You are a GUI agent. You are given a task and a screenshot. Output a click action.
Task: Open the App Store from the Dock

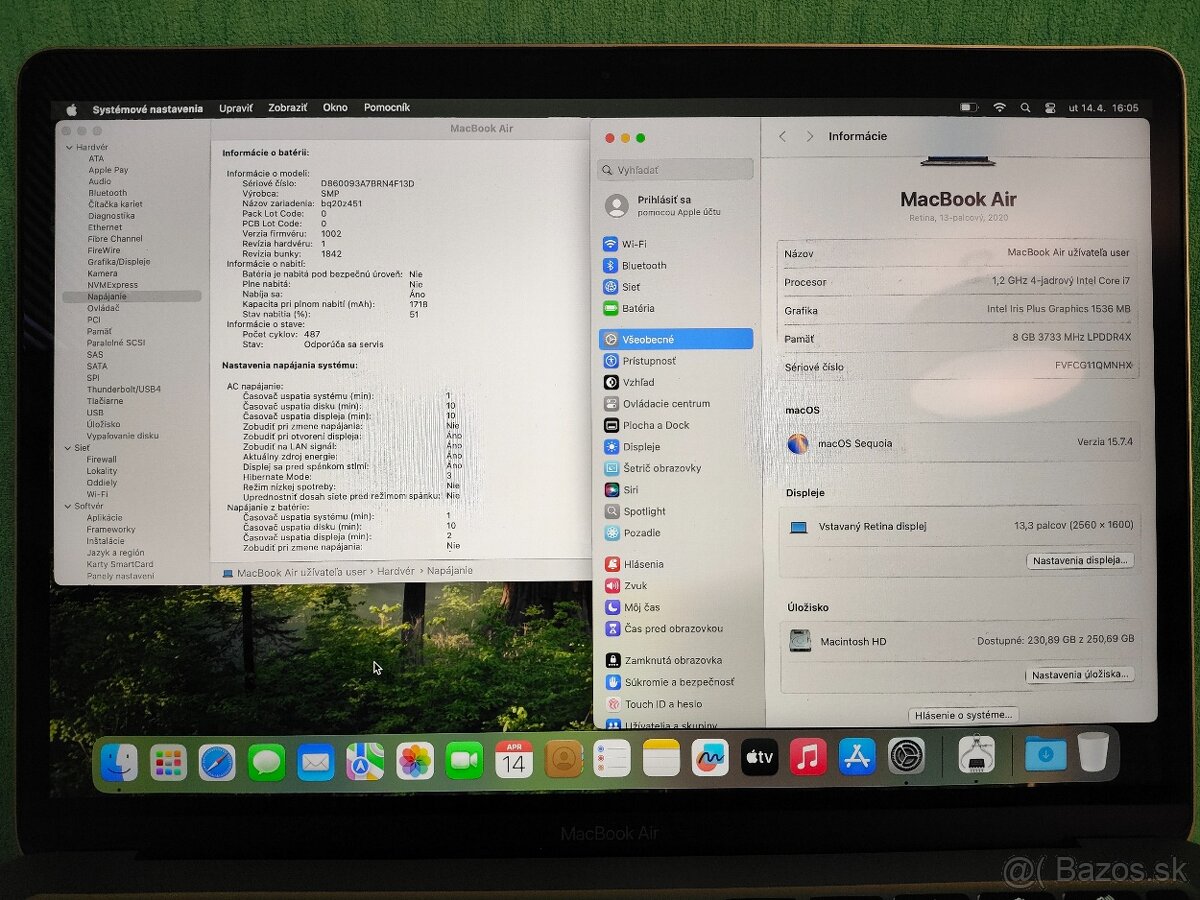click(x=857, y=758)
